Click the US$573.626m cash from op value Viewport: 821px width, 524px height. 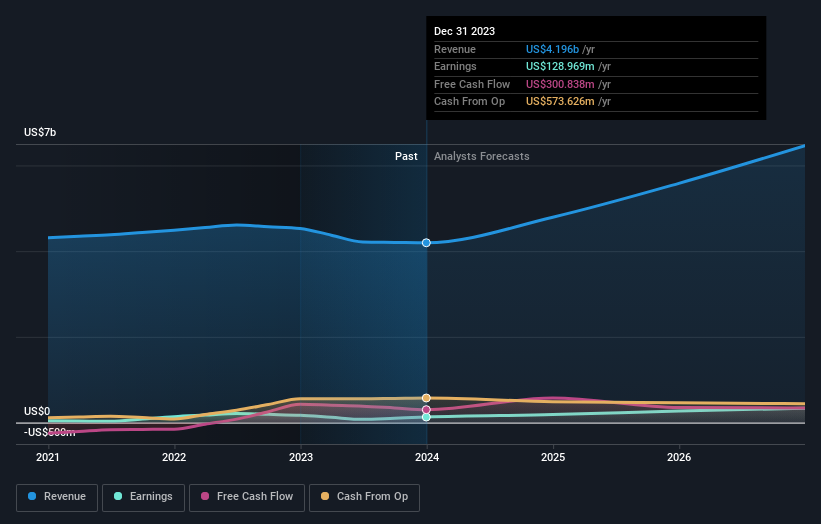click(560, 102)
